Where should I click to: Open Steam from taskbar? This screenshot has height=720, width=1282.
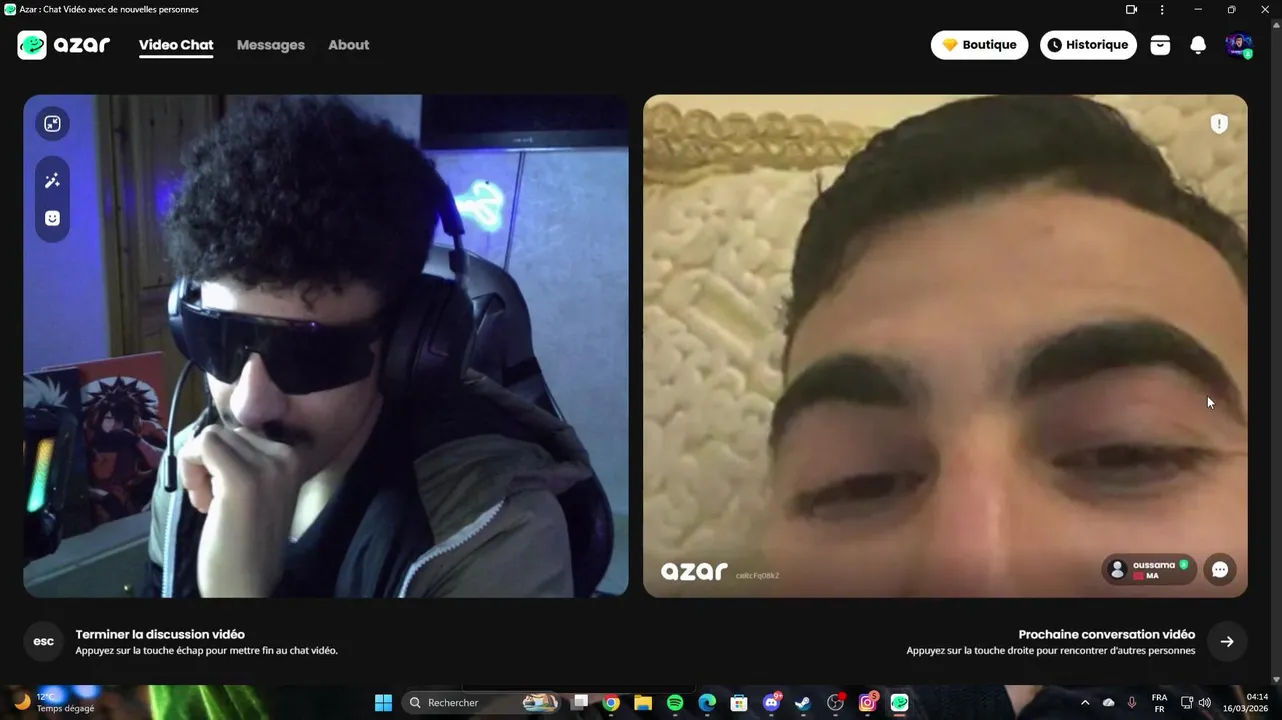pos(803,703)
